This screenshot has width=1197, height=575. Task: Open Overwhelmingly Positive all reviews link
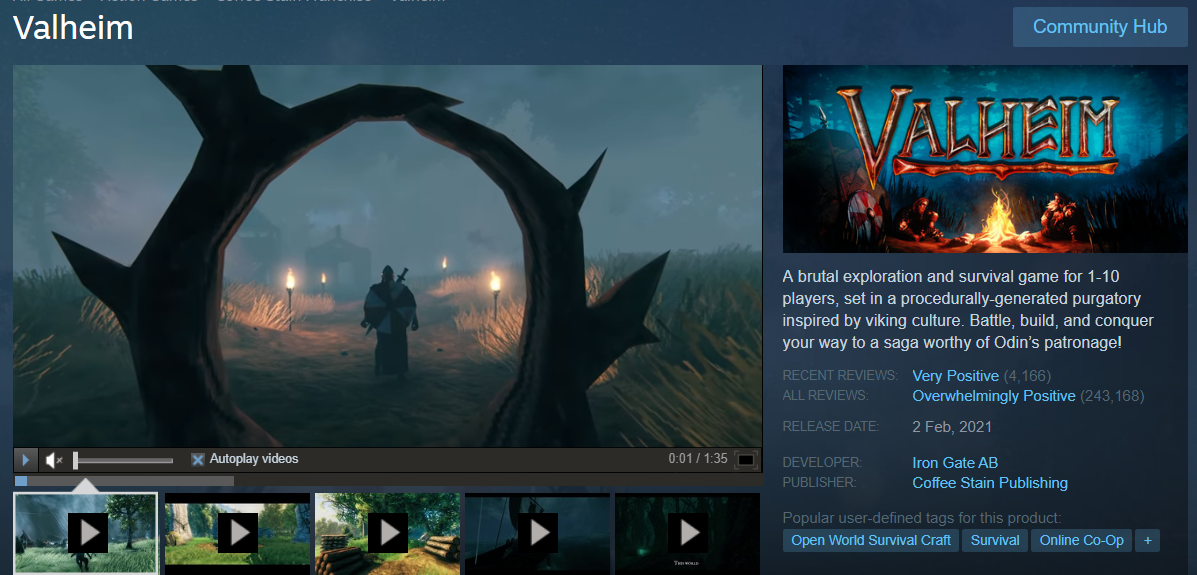(x=993, y=396)
